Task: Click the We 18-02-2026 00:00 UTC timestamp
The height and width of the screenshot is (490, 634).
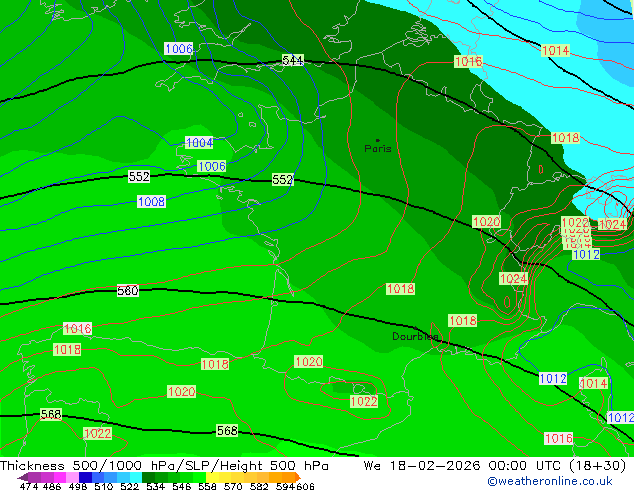Action: [x=495, y=466]
